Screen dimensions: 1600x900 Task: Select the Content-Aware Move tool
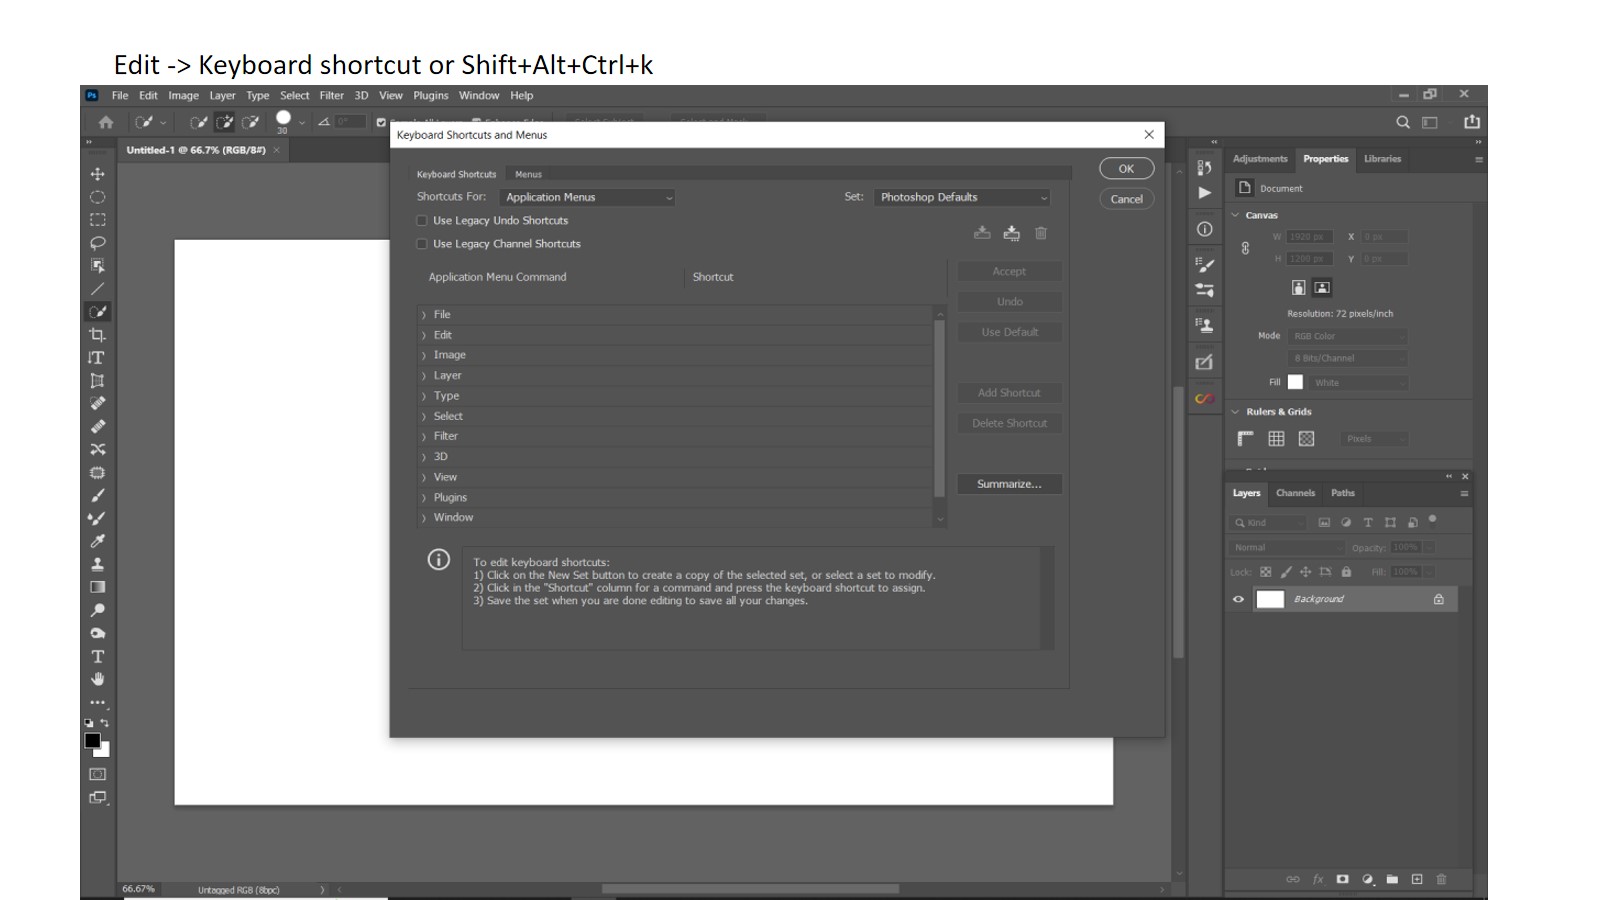click(x=97, y=450)
